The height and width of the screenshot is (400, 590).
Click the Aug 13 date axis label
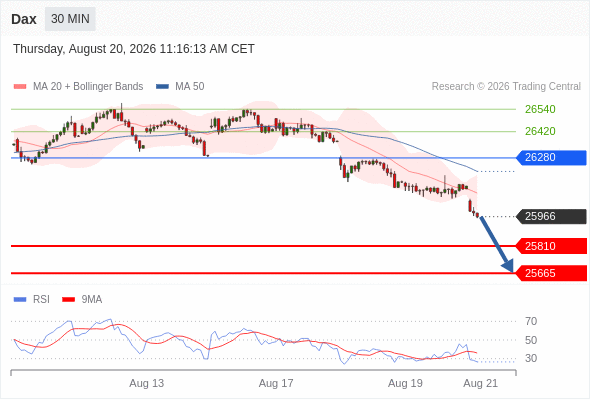coord(146,383)
